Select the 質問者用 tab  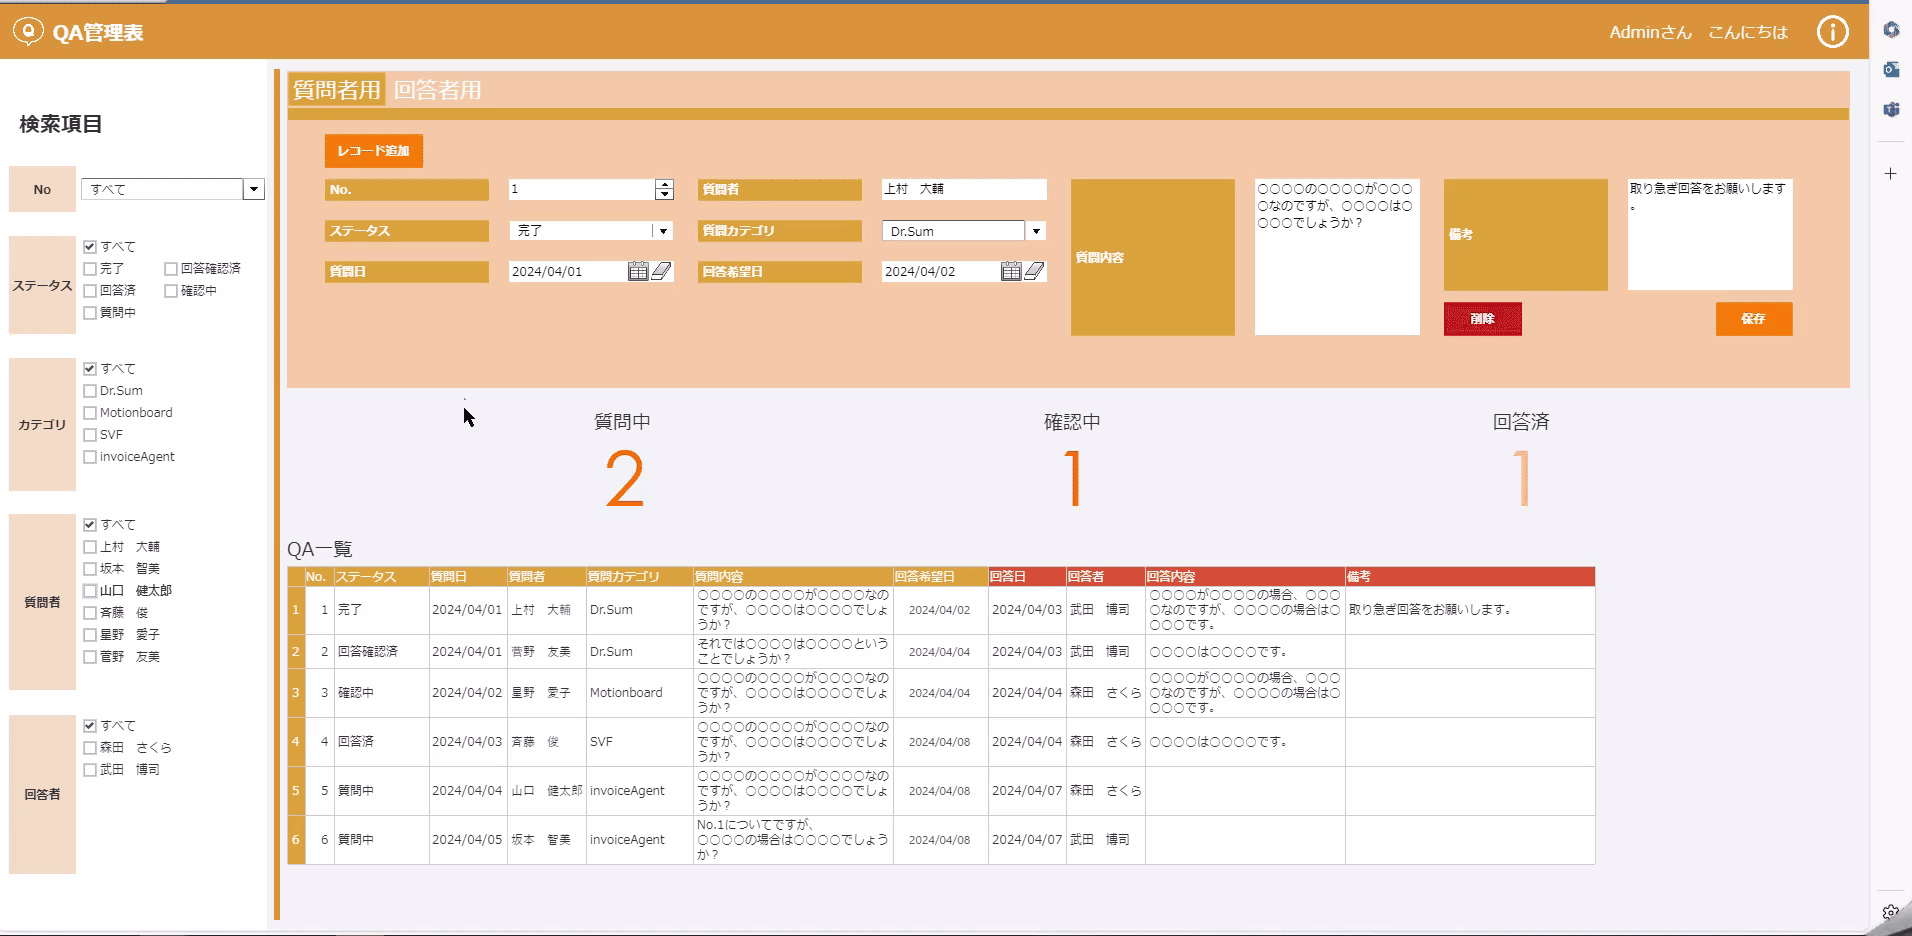click(x=335, y=90)
